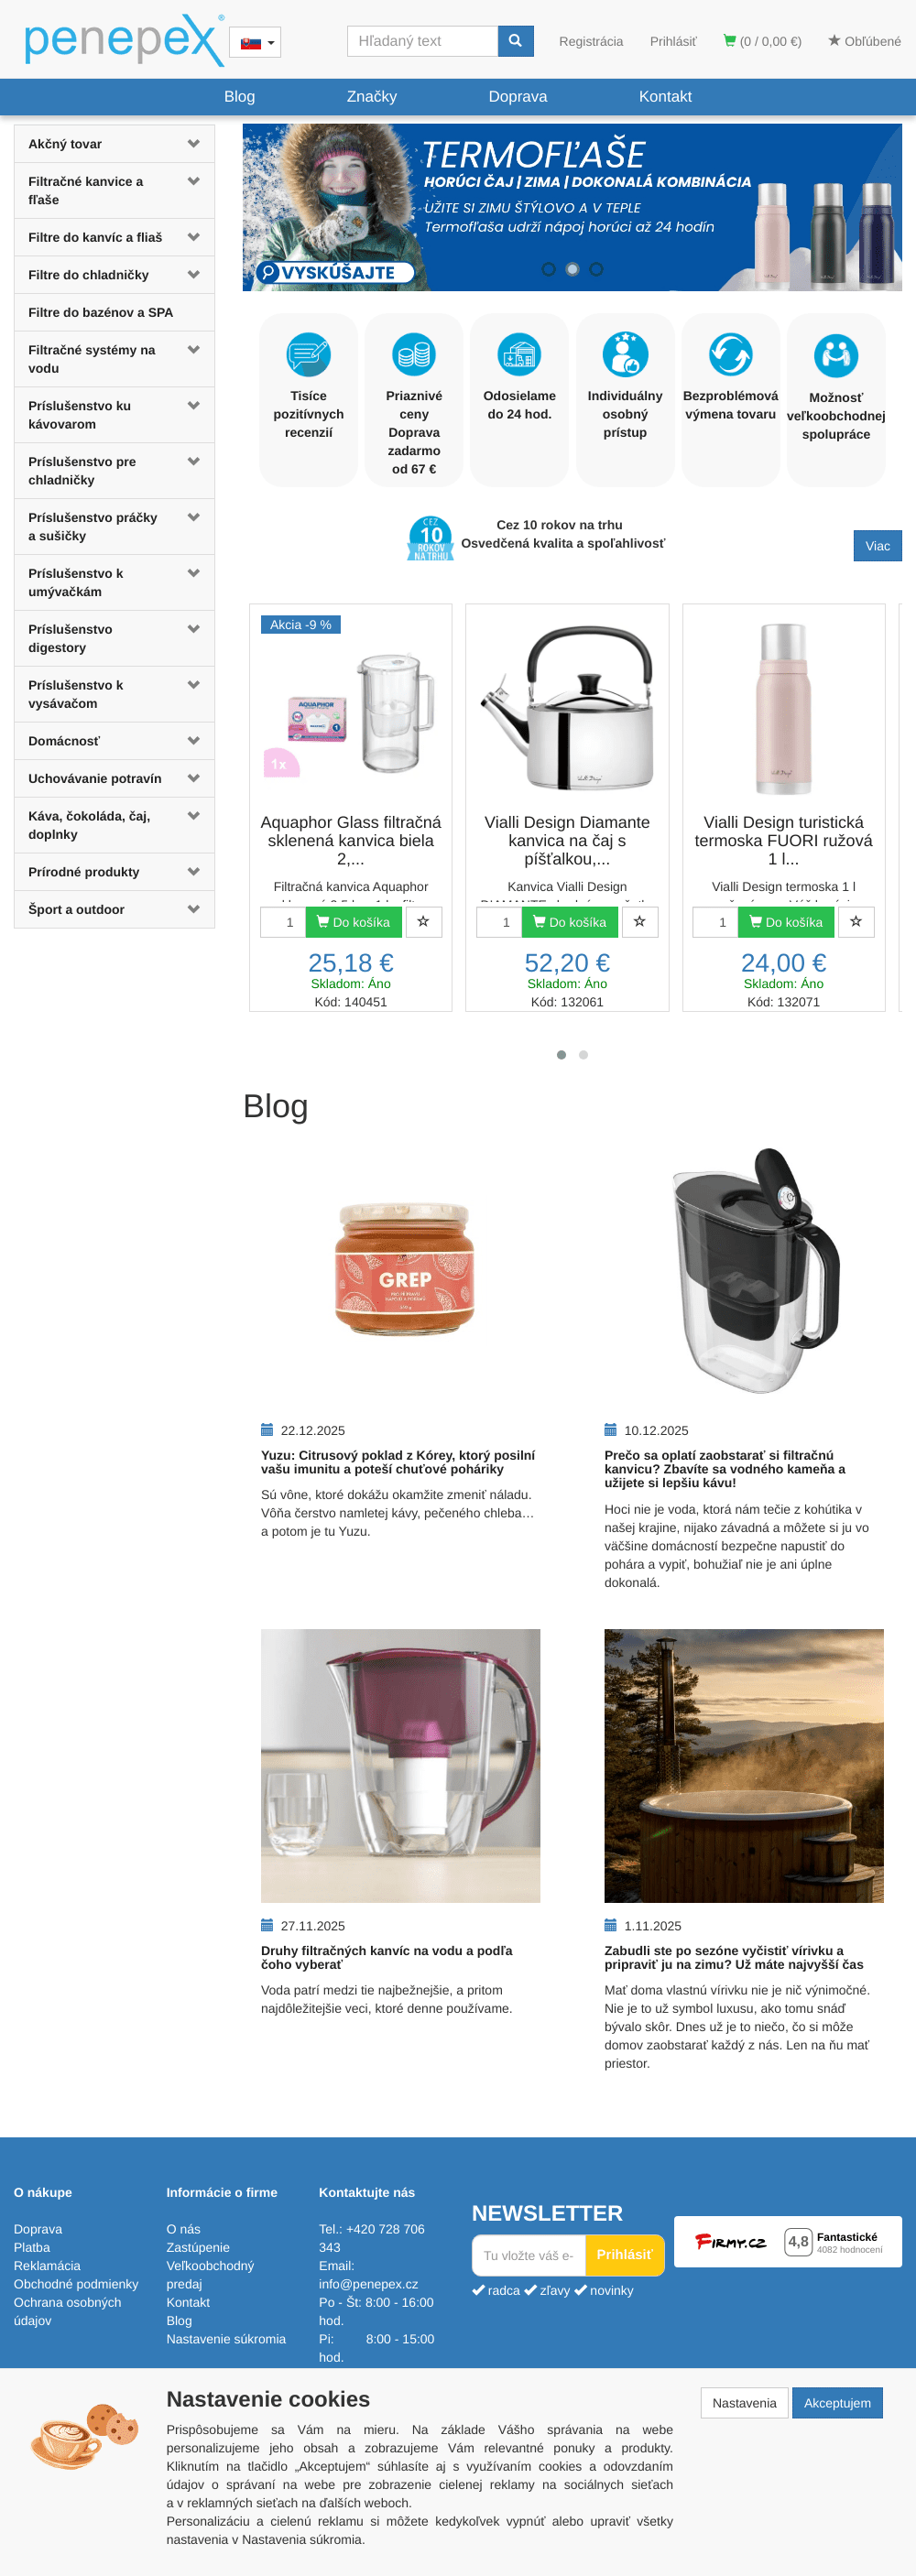
Task: Open the Doprava menu item
Action: pos(518,97)
